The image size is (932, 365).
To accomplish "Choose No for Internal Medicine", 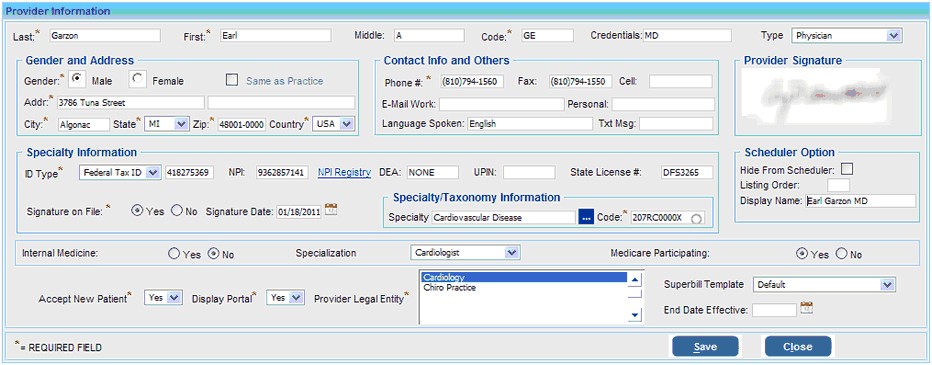I will click(213, 254).
